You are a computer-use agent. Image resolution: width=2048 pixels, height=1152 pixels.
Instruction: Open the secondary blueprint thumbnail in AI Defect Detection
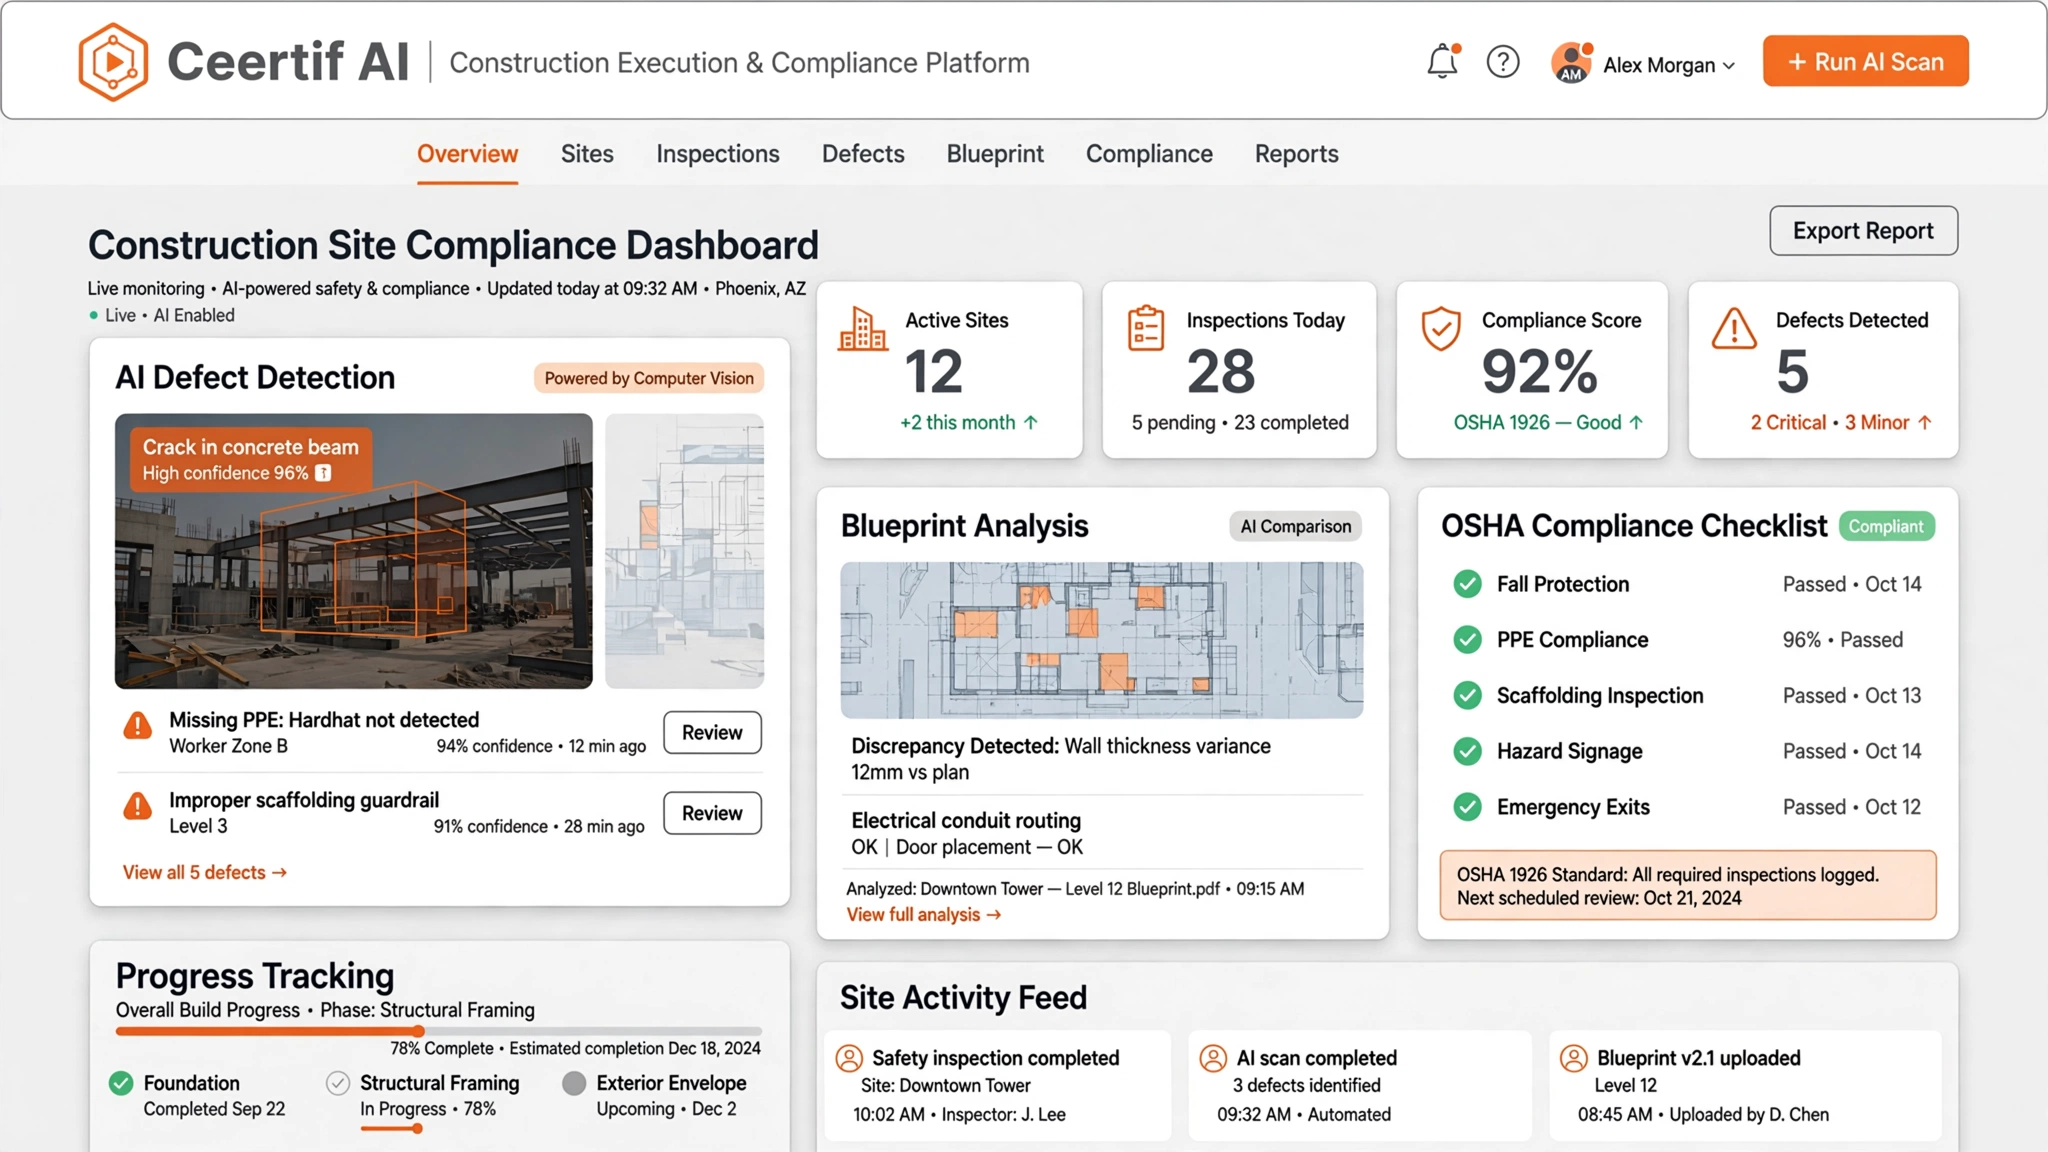click(x=685, y=551)
